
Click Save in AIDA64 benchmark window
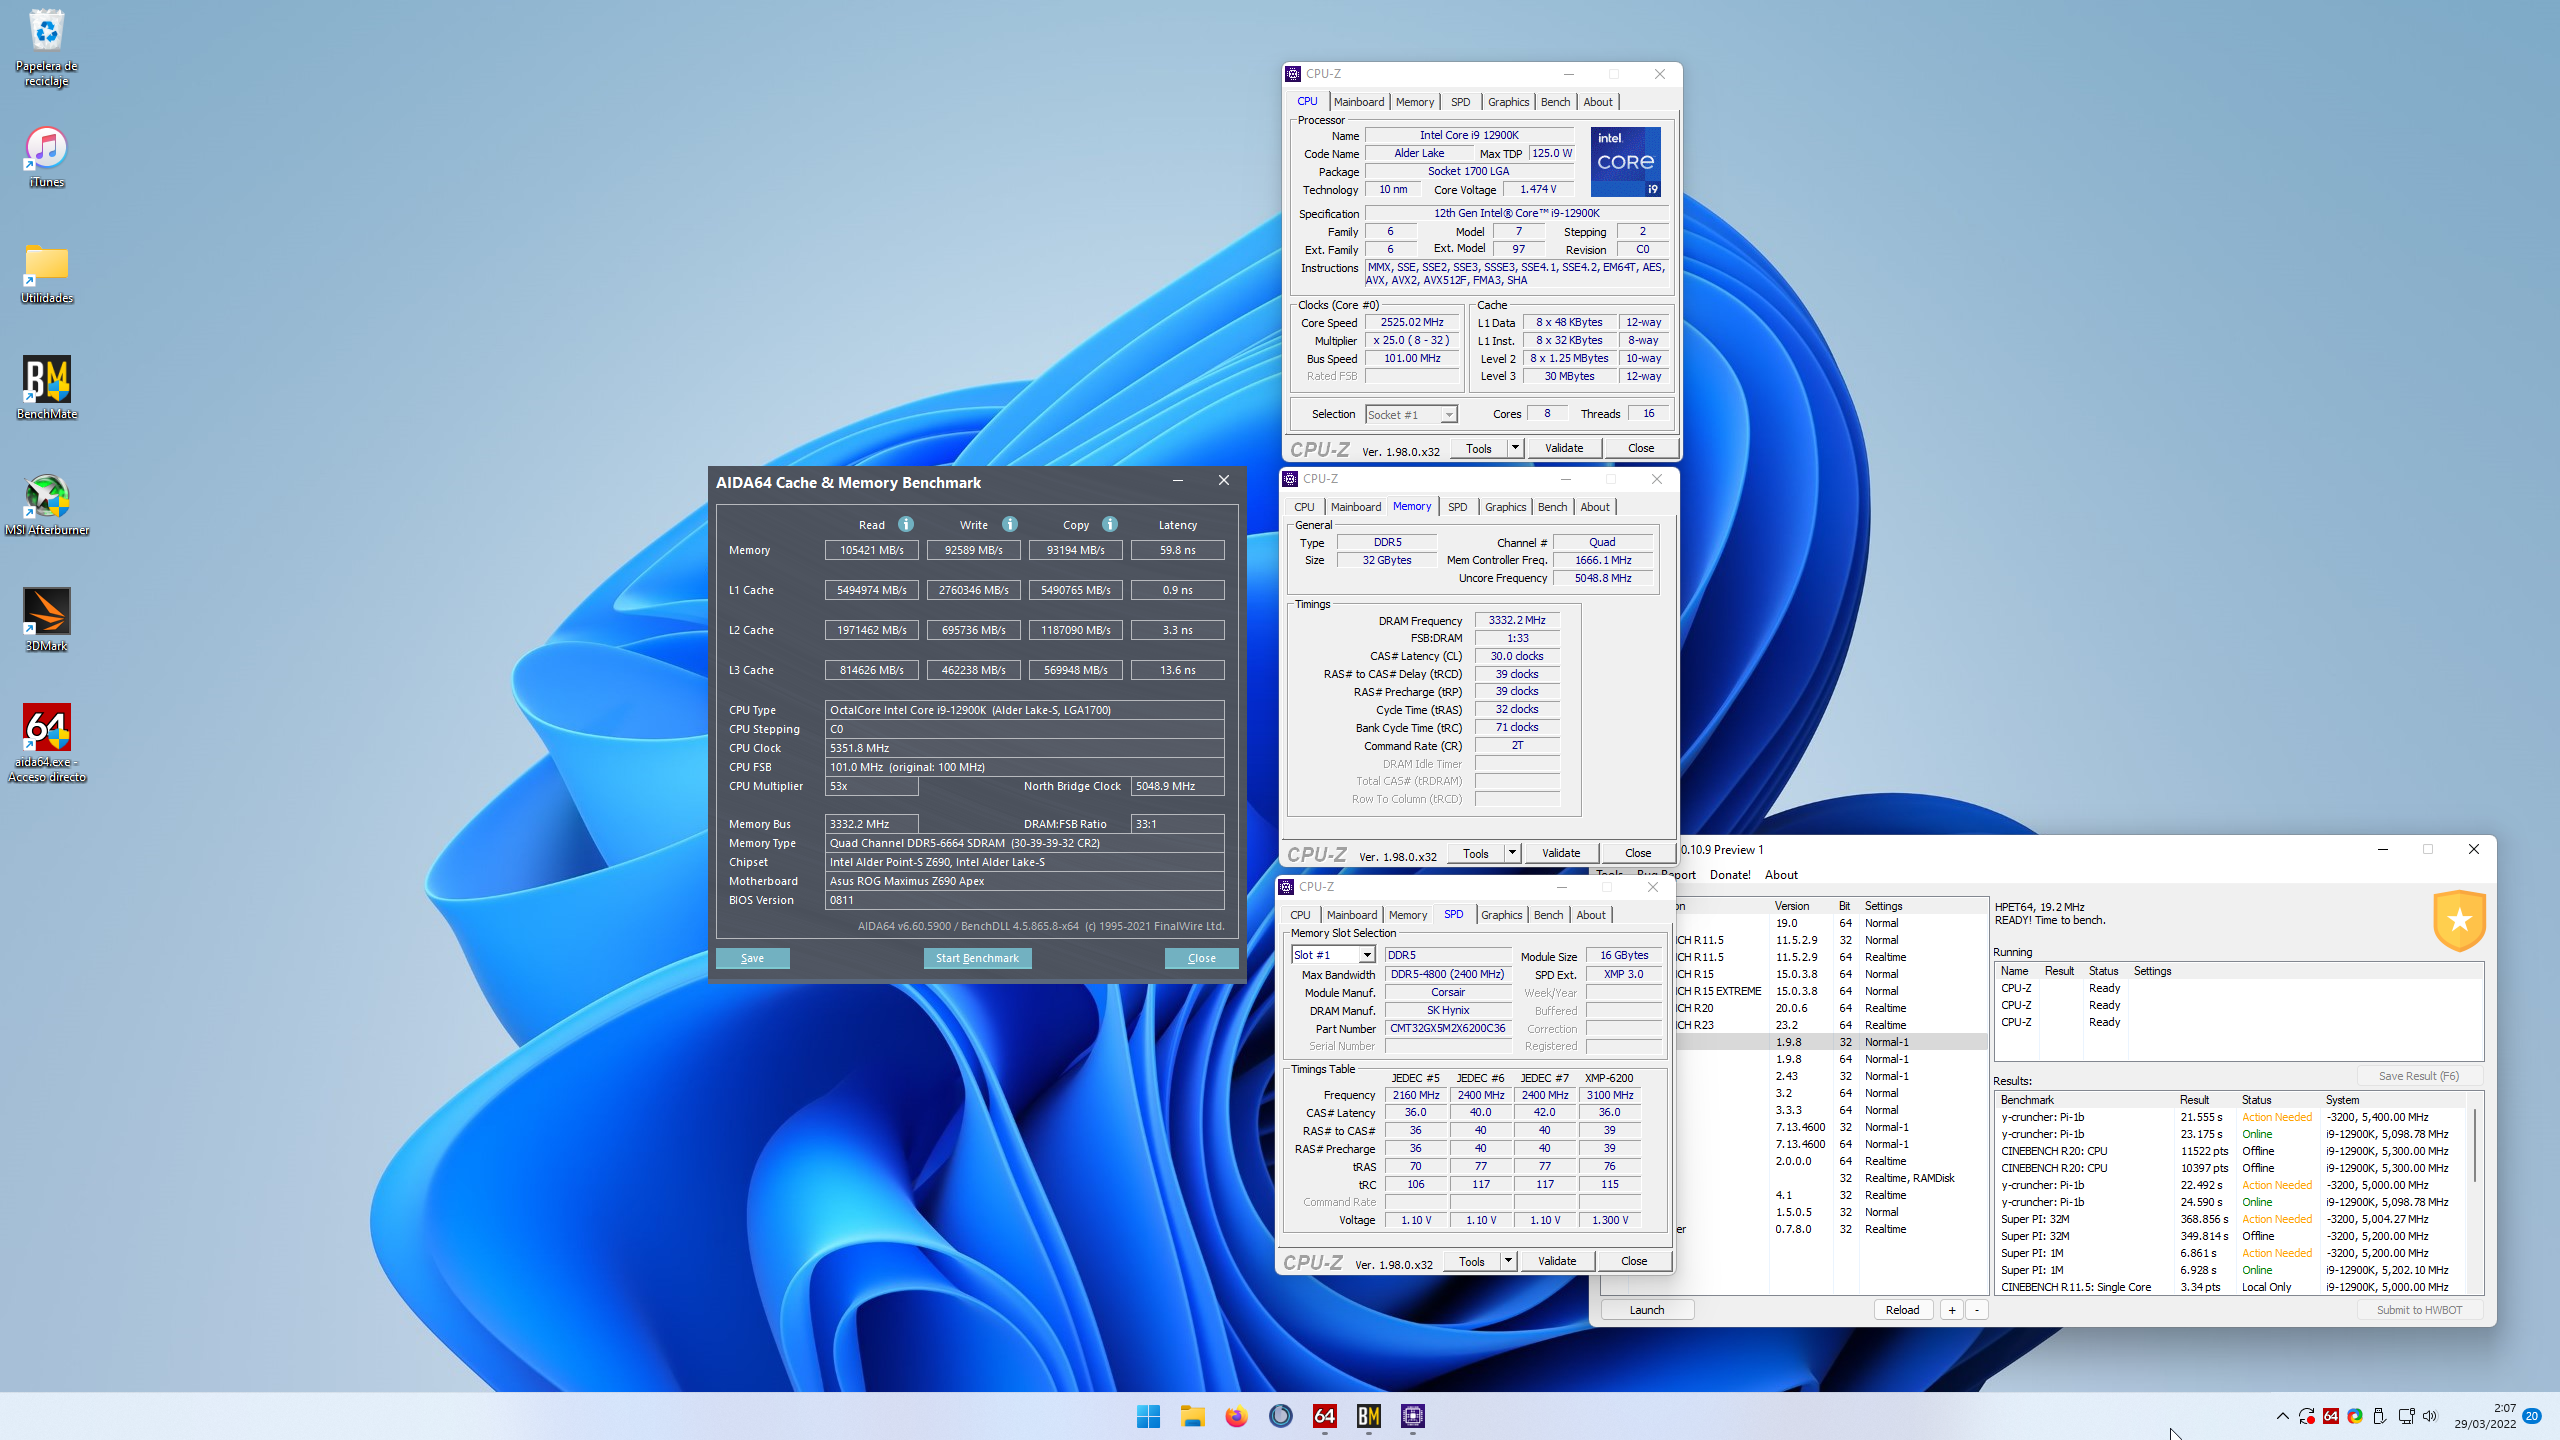click(x=752, y=958)
